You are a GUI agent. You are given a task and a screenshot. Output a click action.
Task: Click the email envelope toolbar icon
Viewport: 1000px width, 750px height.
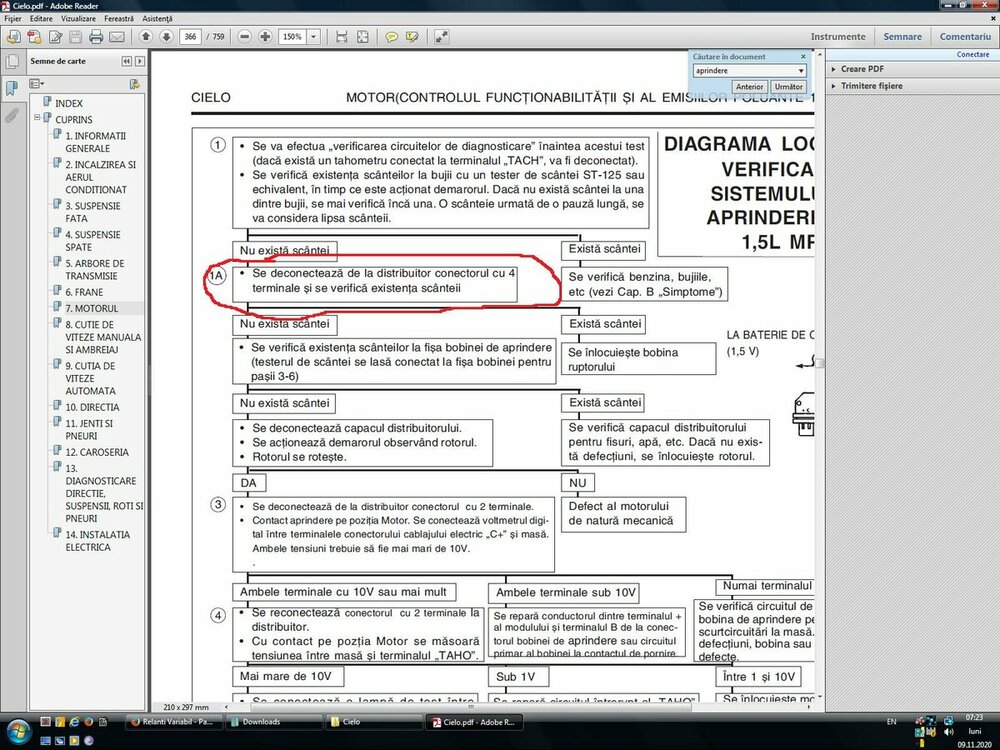tap(116, 37)
